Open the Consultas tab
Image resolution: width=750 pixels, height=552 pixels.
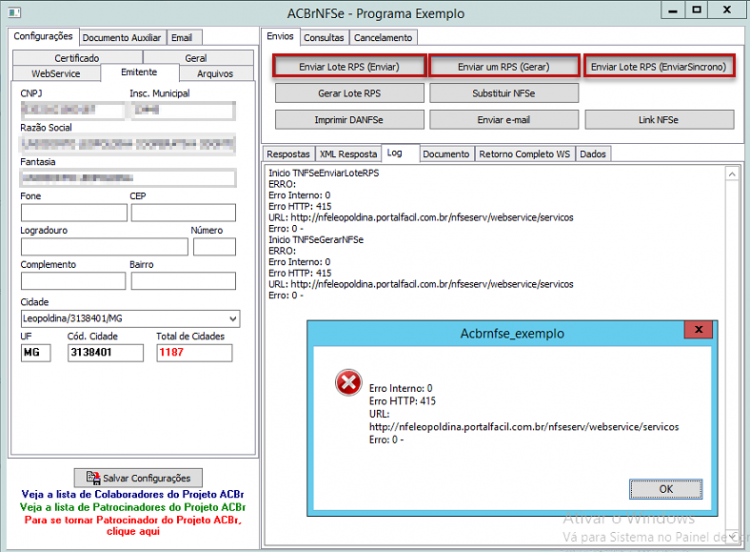click(x=324, y=38)
